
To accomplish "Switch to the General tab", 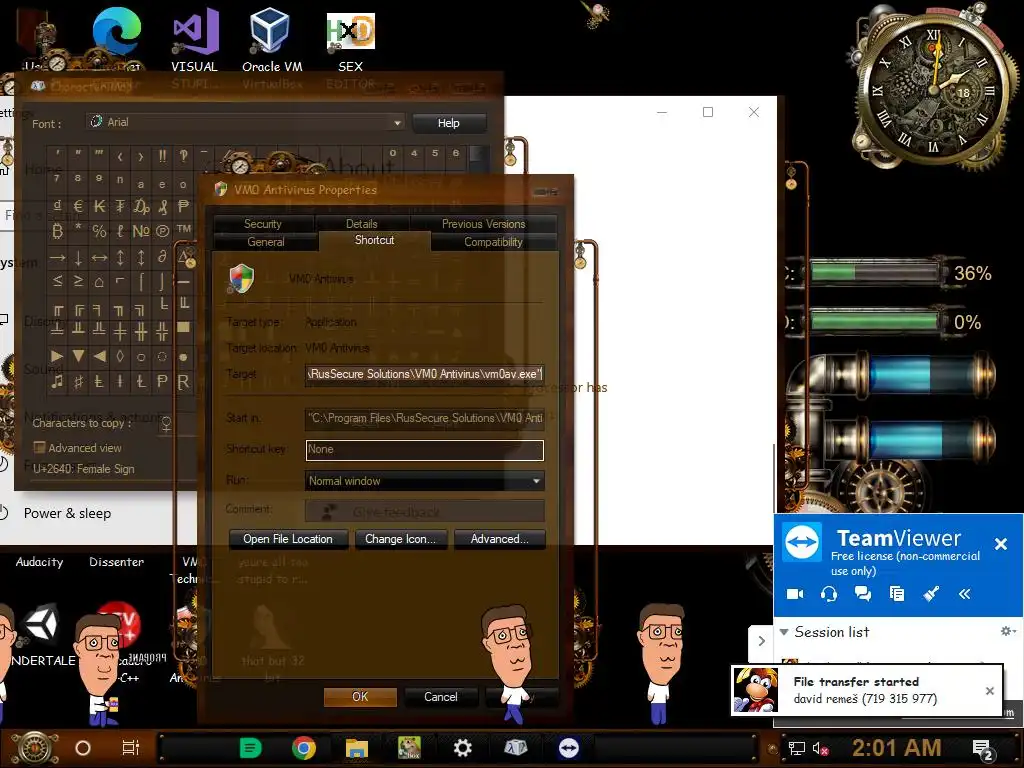I will point(266,242).
